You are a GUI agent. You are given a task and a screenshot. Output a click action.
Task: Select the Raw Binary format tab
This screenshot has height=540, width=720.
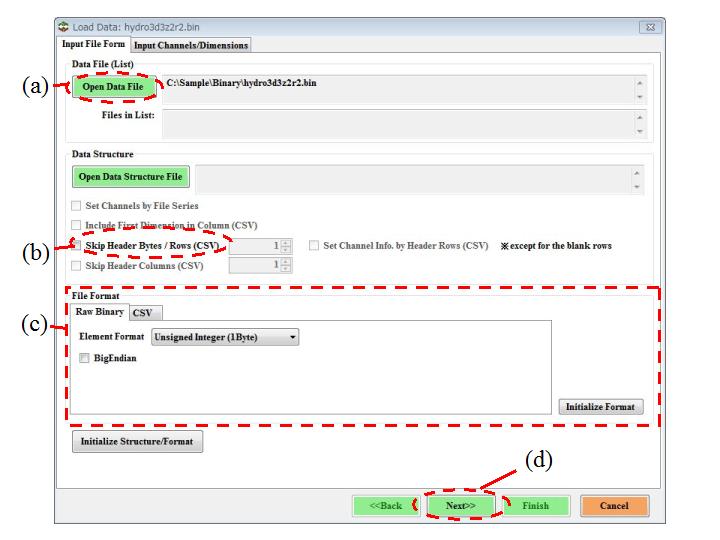point(99,312)
